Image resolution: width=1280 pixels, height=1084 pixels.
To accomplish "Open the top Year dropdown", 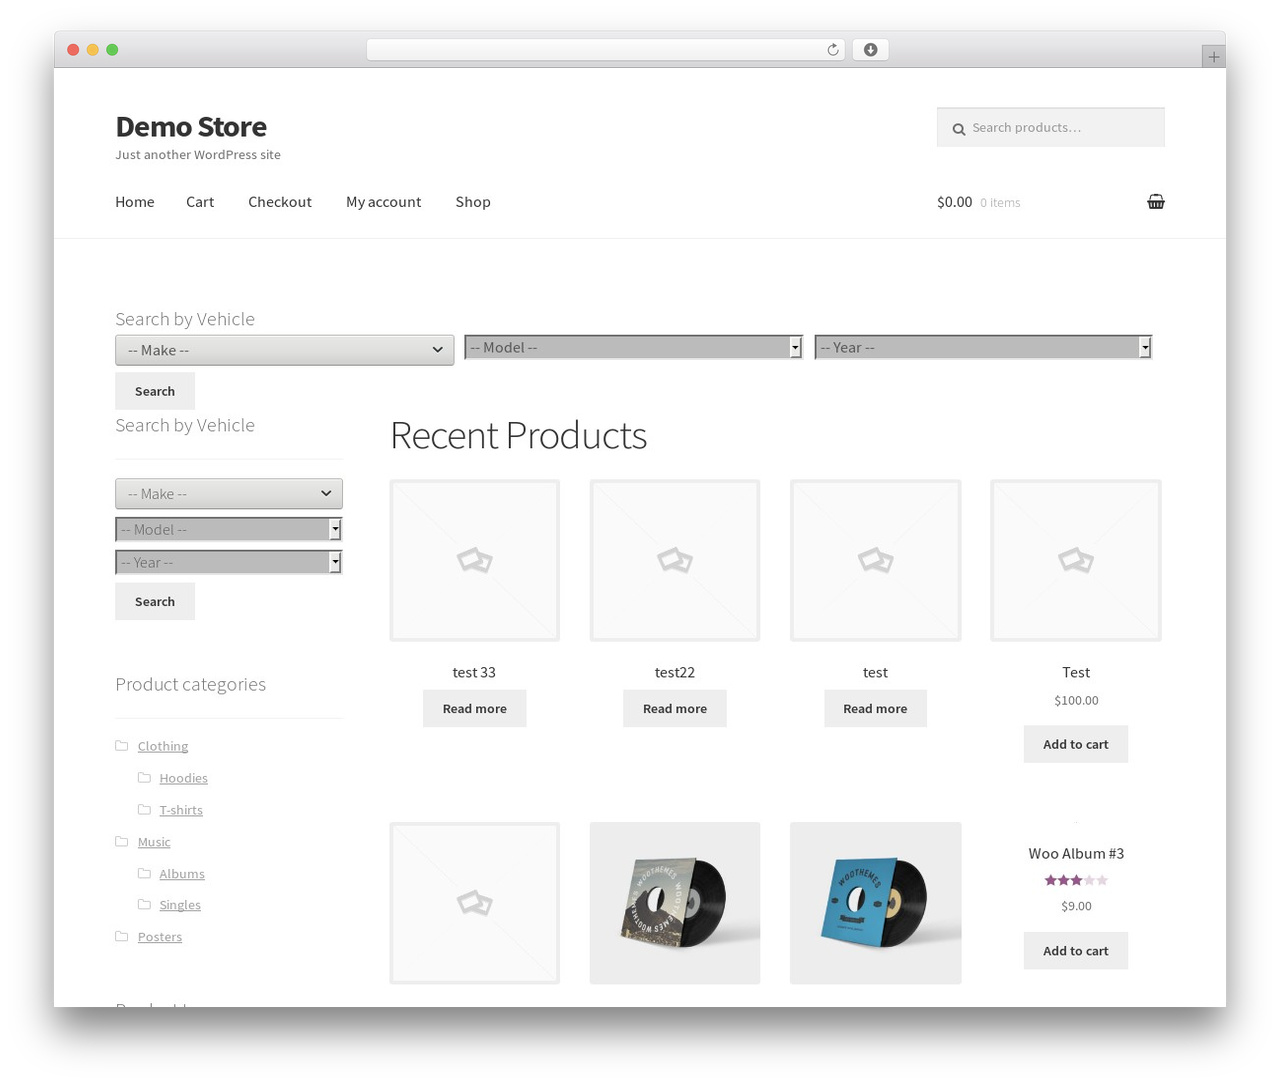I will point(983,347).
